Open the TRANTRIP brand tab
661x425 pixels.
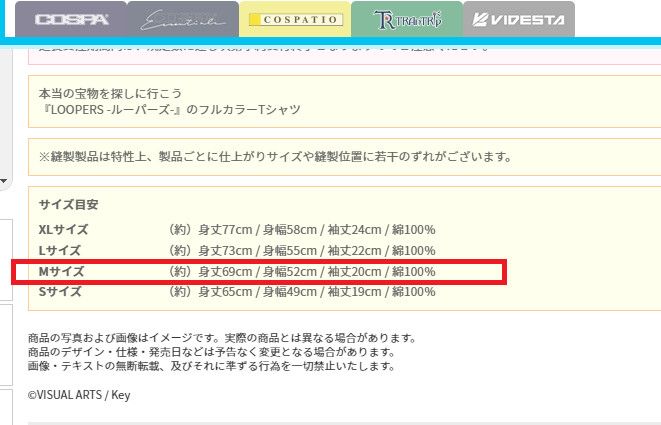(407, 19)
